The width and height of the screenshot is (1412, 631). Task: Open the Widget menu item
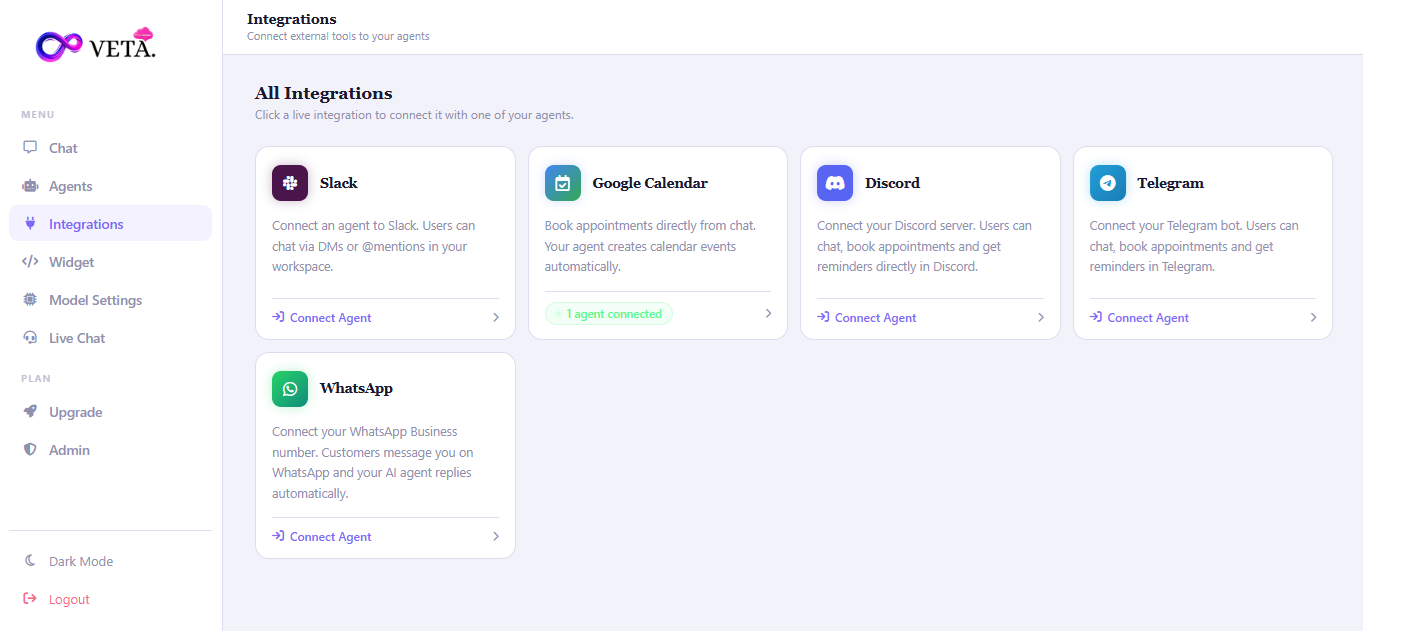point(110,262)
